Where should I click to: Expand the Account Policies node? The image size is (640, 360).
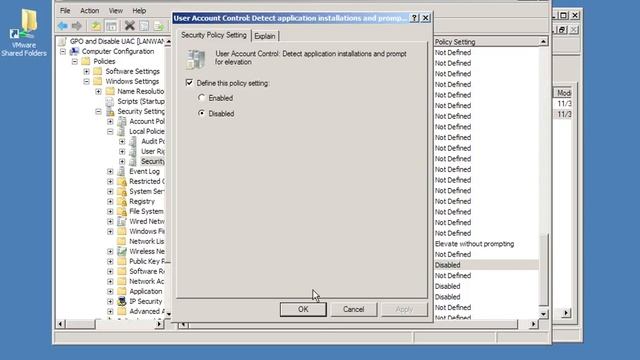point(110,122)
